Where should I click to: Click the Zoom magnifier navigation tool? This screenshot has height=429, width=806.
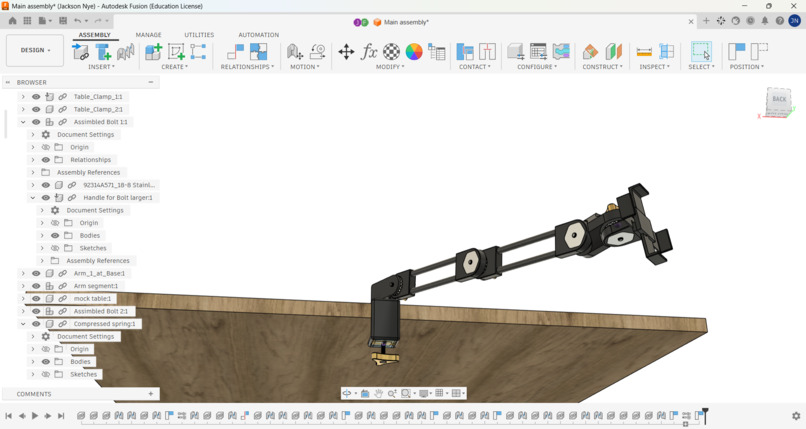[x=392, y=394]
